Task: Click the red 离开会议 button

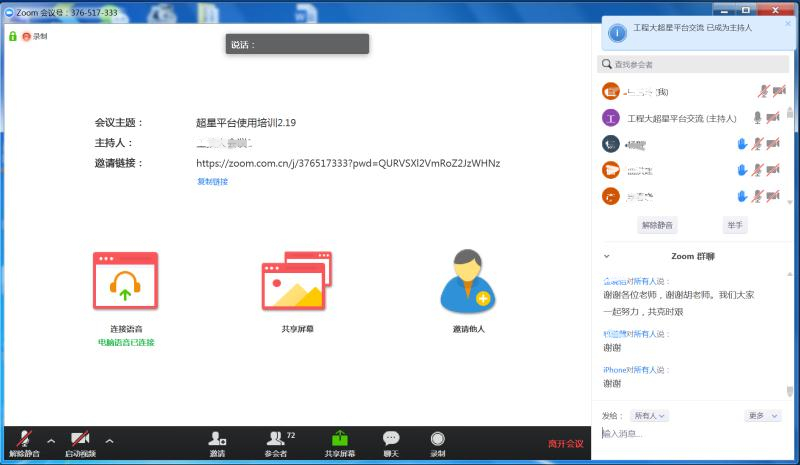Action: [x=565, y=443]
